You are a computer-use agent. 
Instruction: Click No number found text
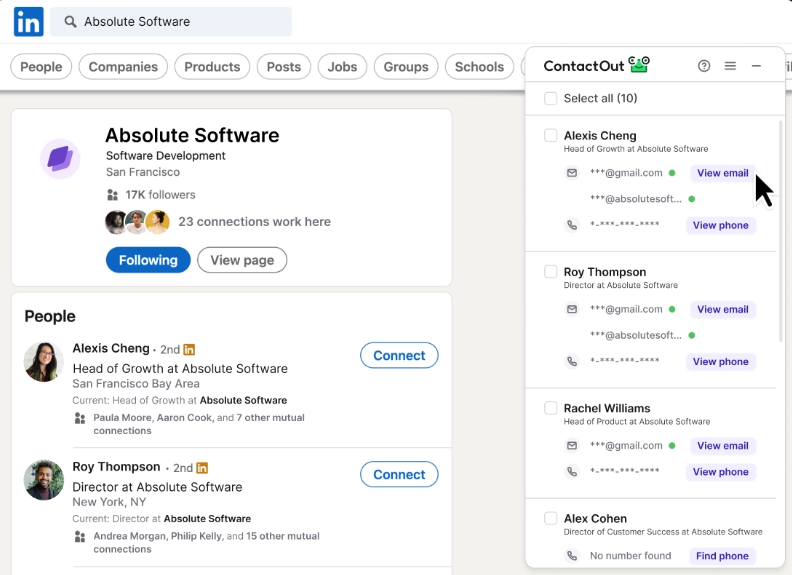click(630, 556)
